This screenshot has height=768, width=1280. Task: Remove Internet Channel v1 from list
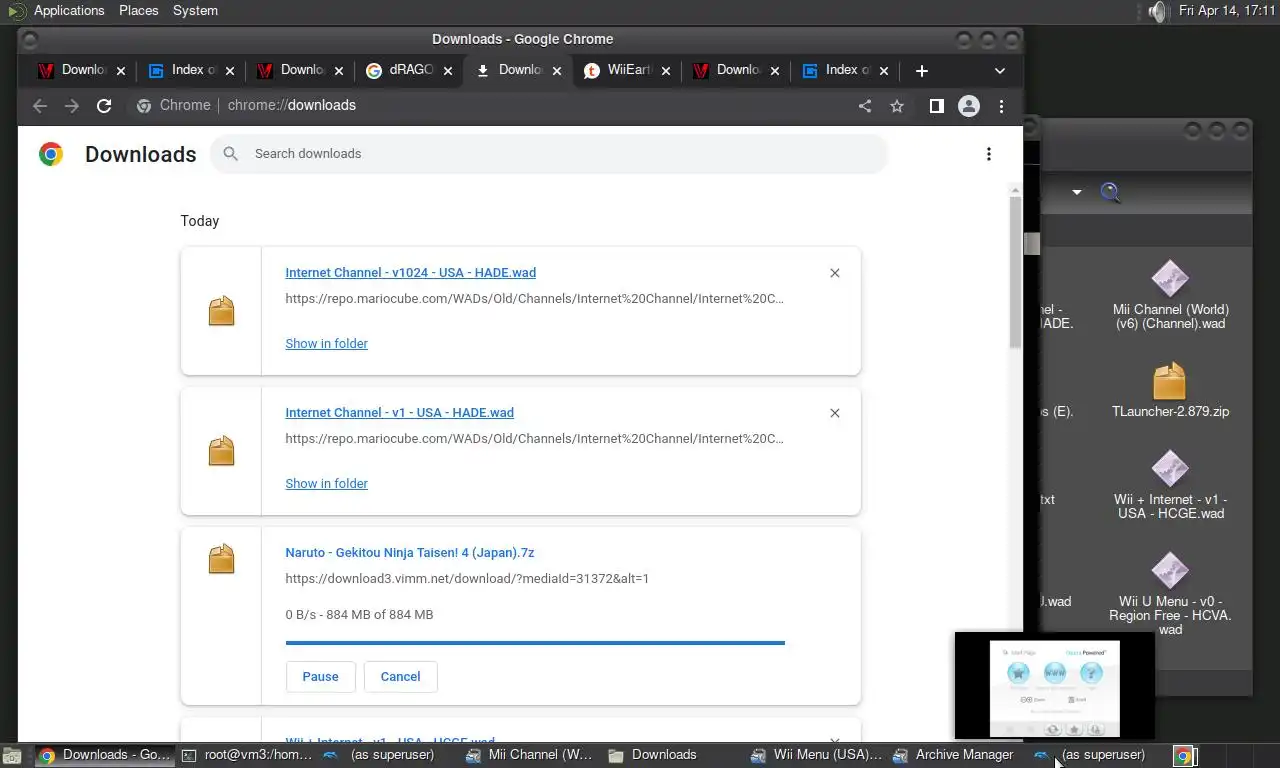[x=835, y=413]
